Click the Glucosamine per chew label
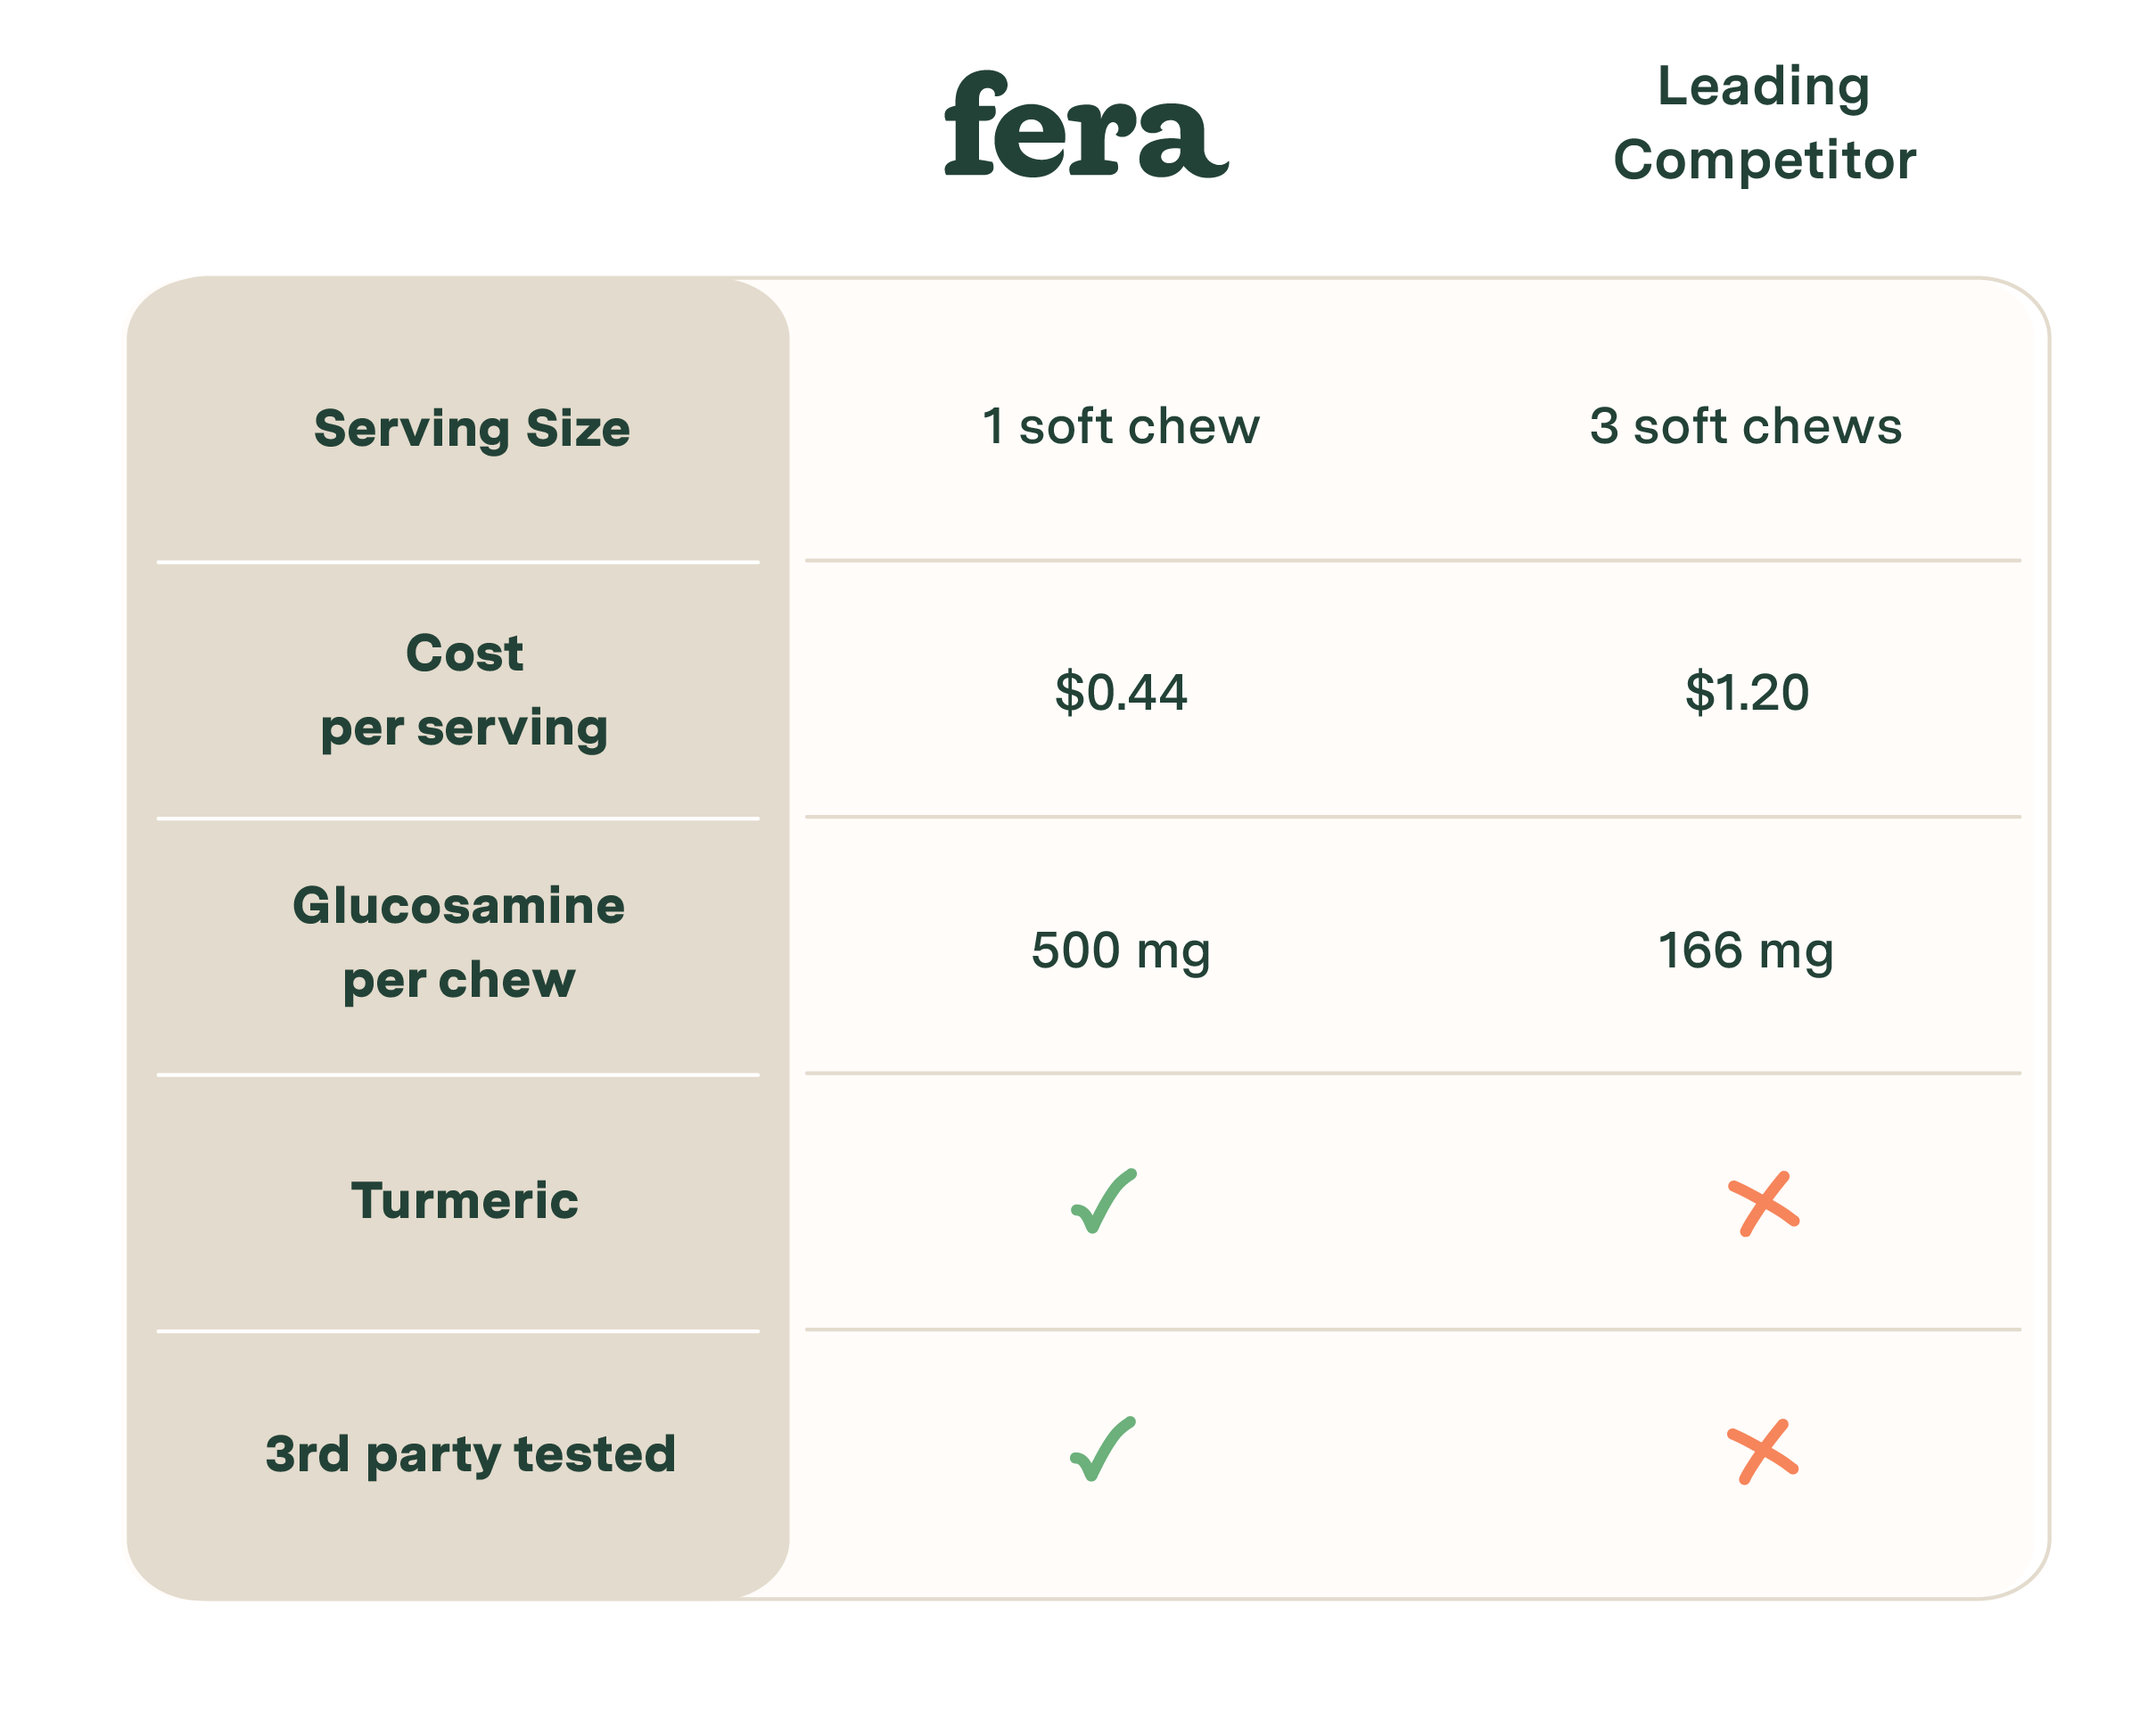Image resolution: width=2156 pixels, height=1720 pixels. click(459, 942)
